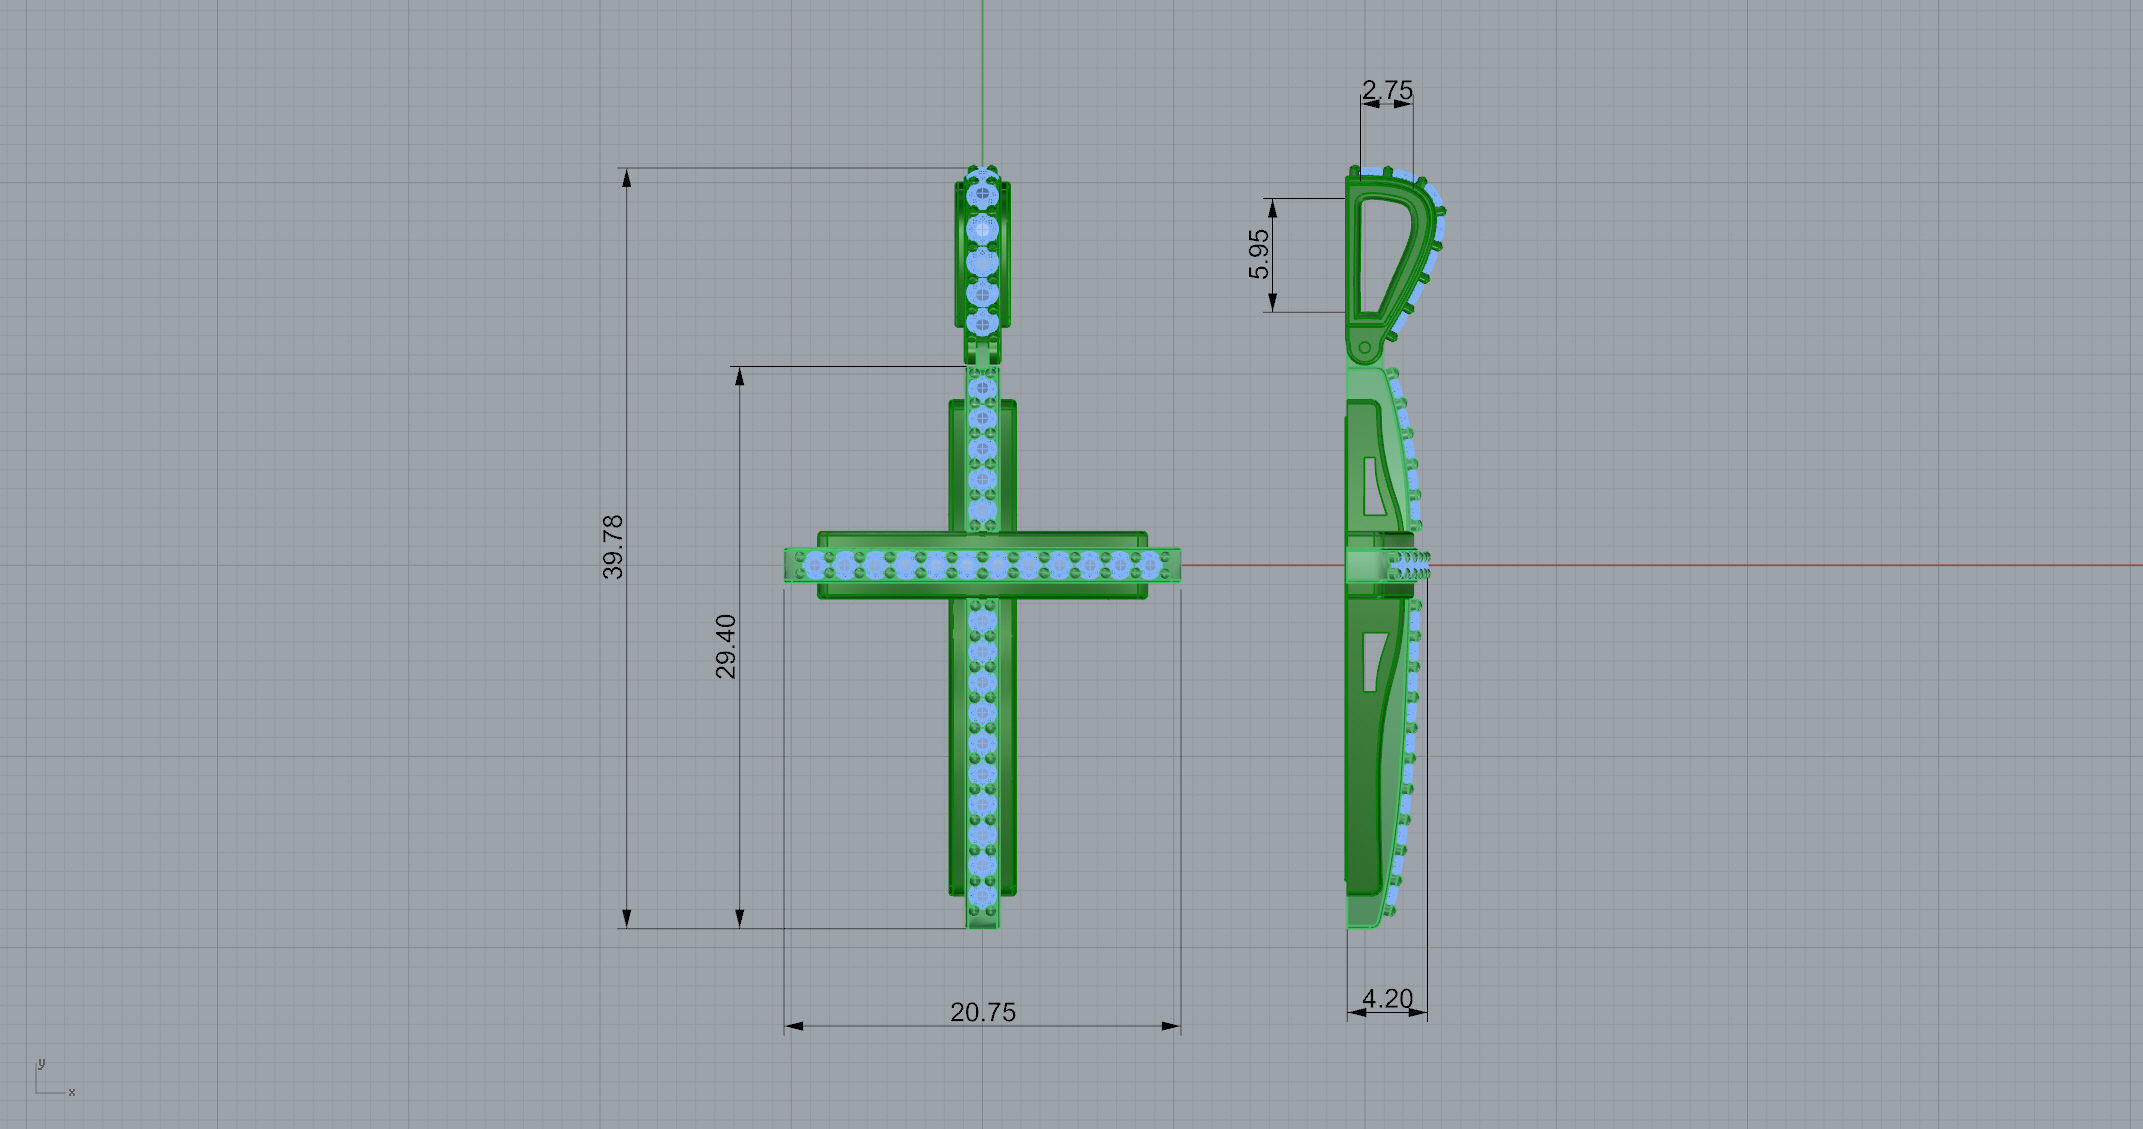The height and width of the screenshot is (1129, 2143).
Task: Click the 20.75 width dimension label
Action: pyautogui.click(x=982, y=1013)
